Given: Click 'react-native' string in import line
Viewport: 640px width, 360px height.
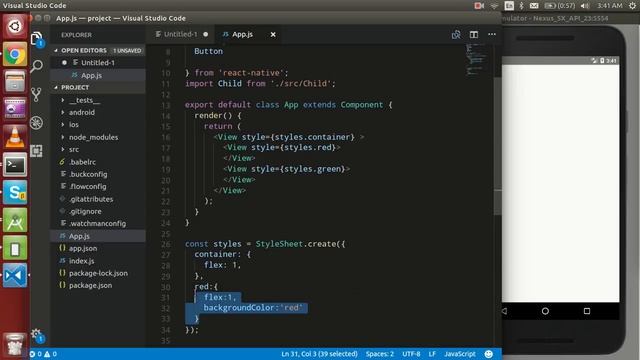Looking at the screenshot, I should pos(251,73).
